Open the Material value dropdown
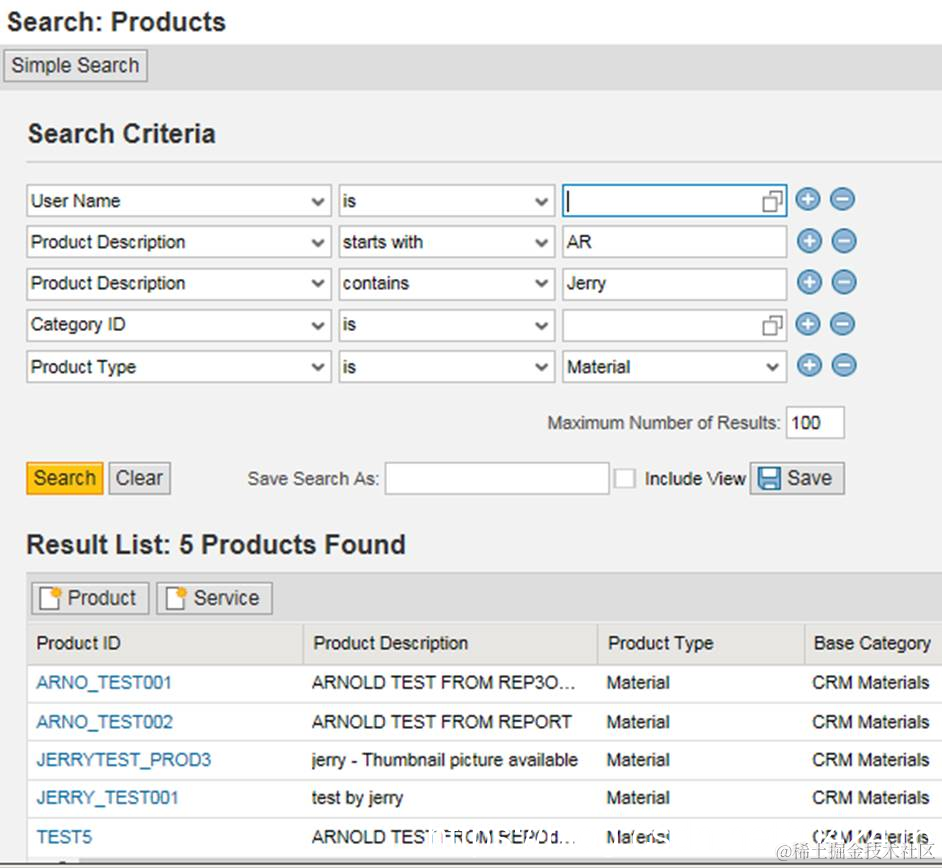Image resolution: width=942 pixels, height=868 pixels. 772,367
